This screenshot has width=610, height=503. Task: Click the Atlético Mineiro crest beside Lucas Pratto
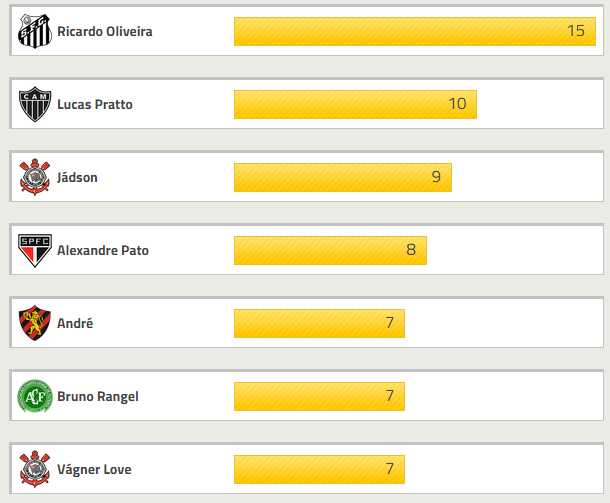coord(35,105)
